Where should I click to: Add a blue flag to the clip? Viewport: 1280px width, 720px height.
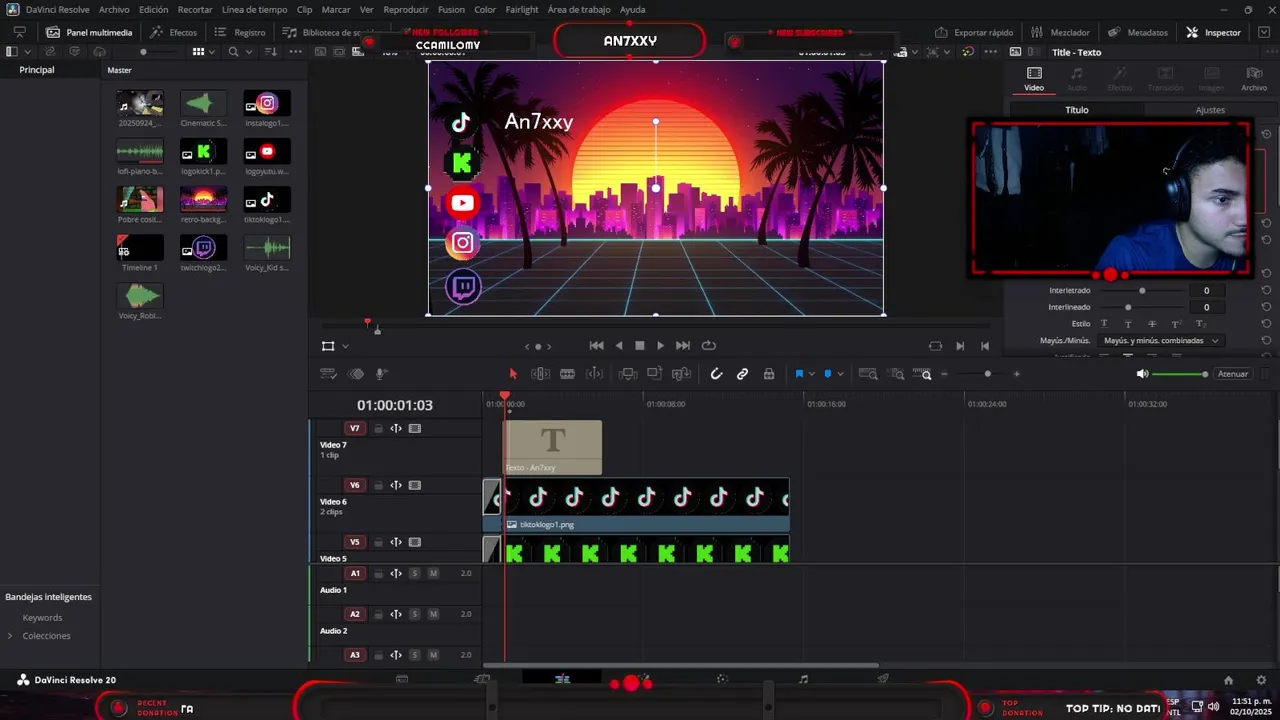pos(799,374)
